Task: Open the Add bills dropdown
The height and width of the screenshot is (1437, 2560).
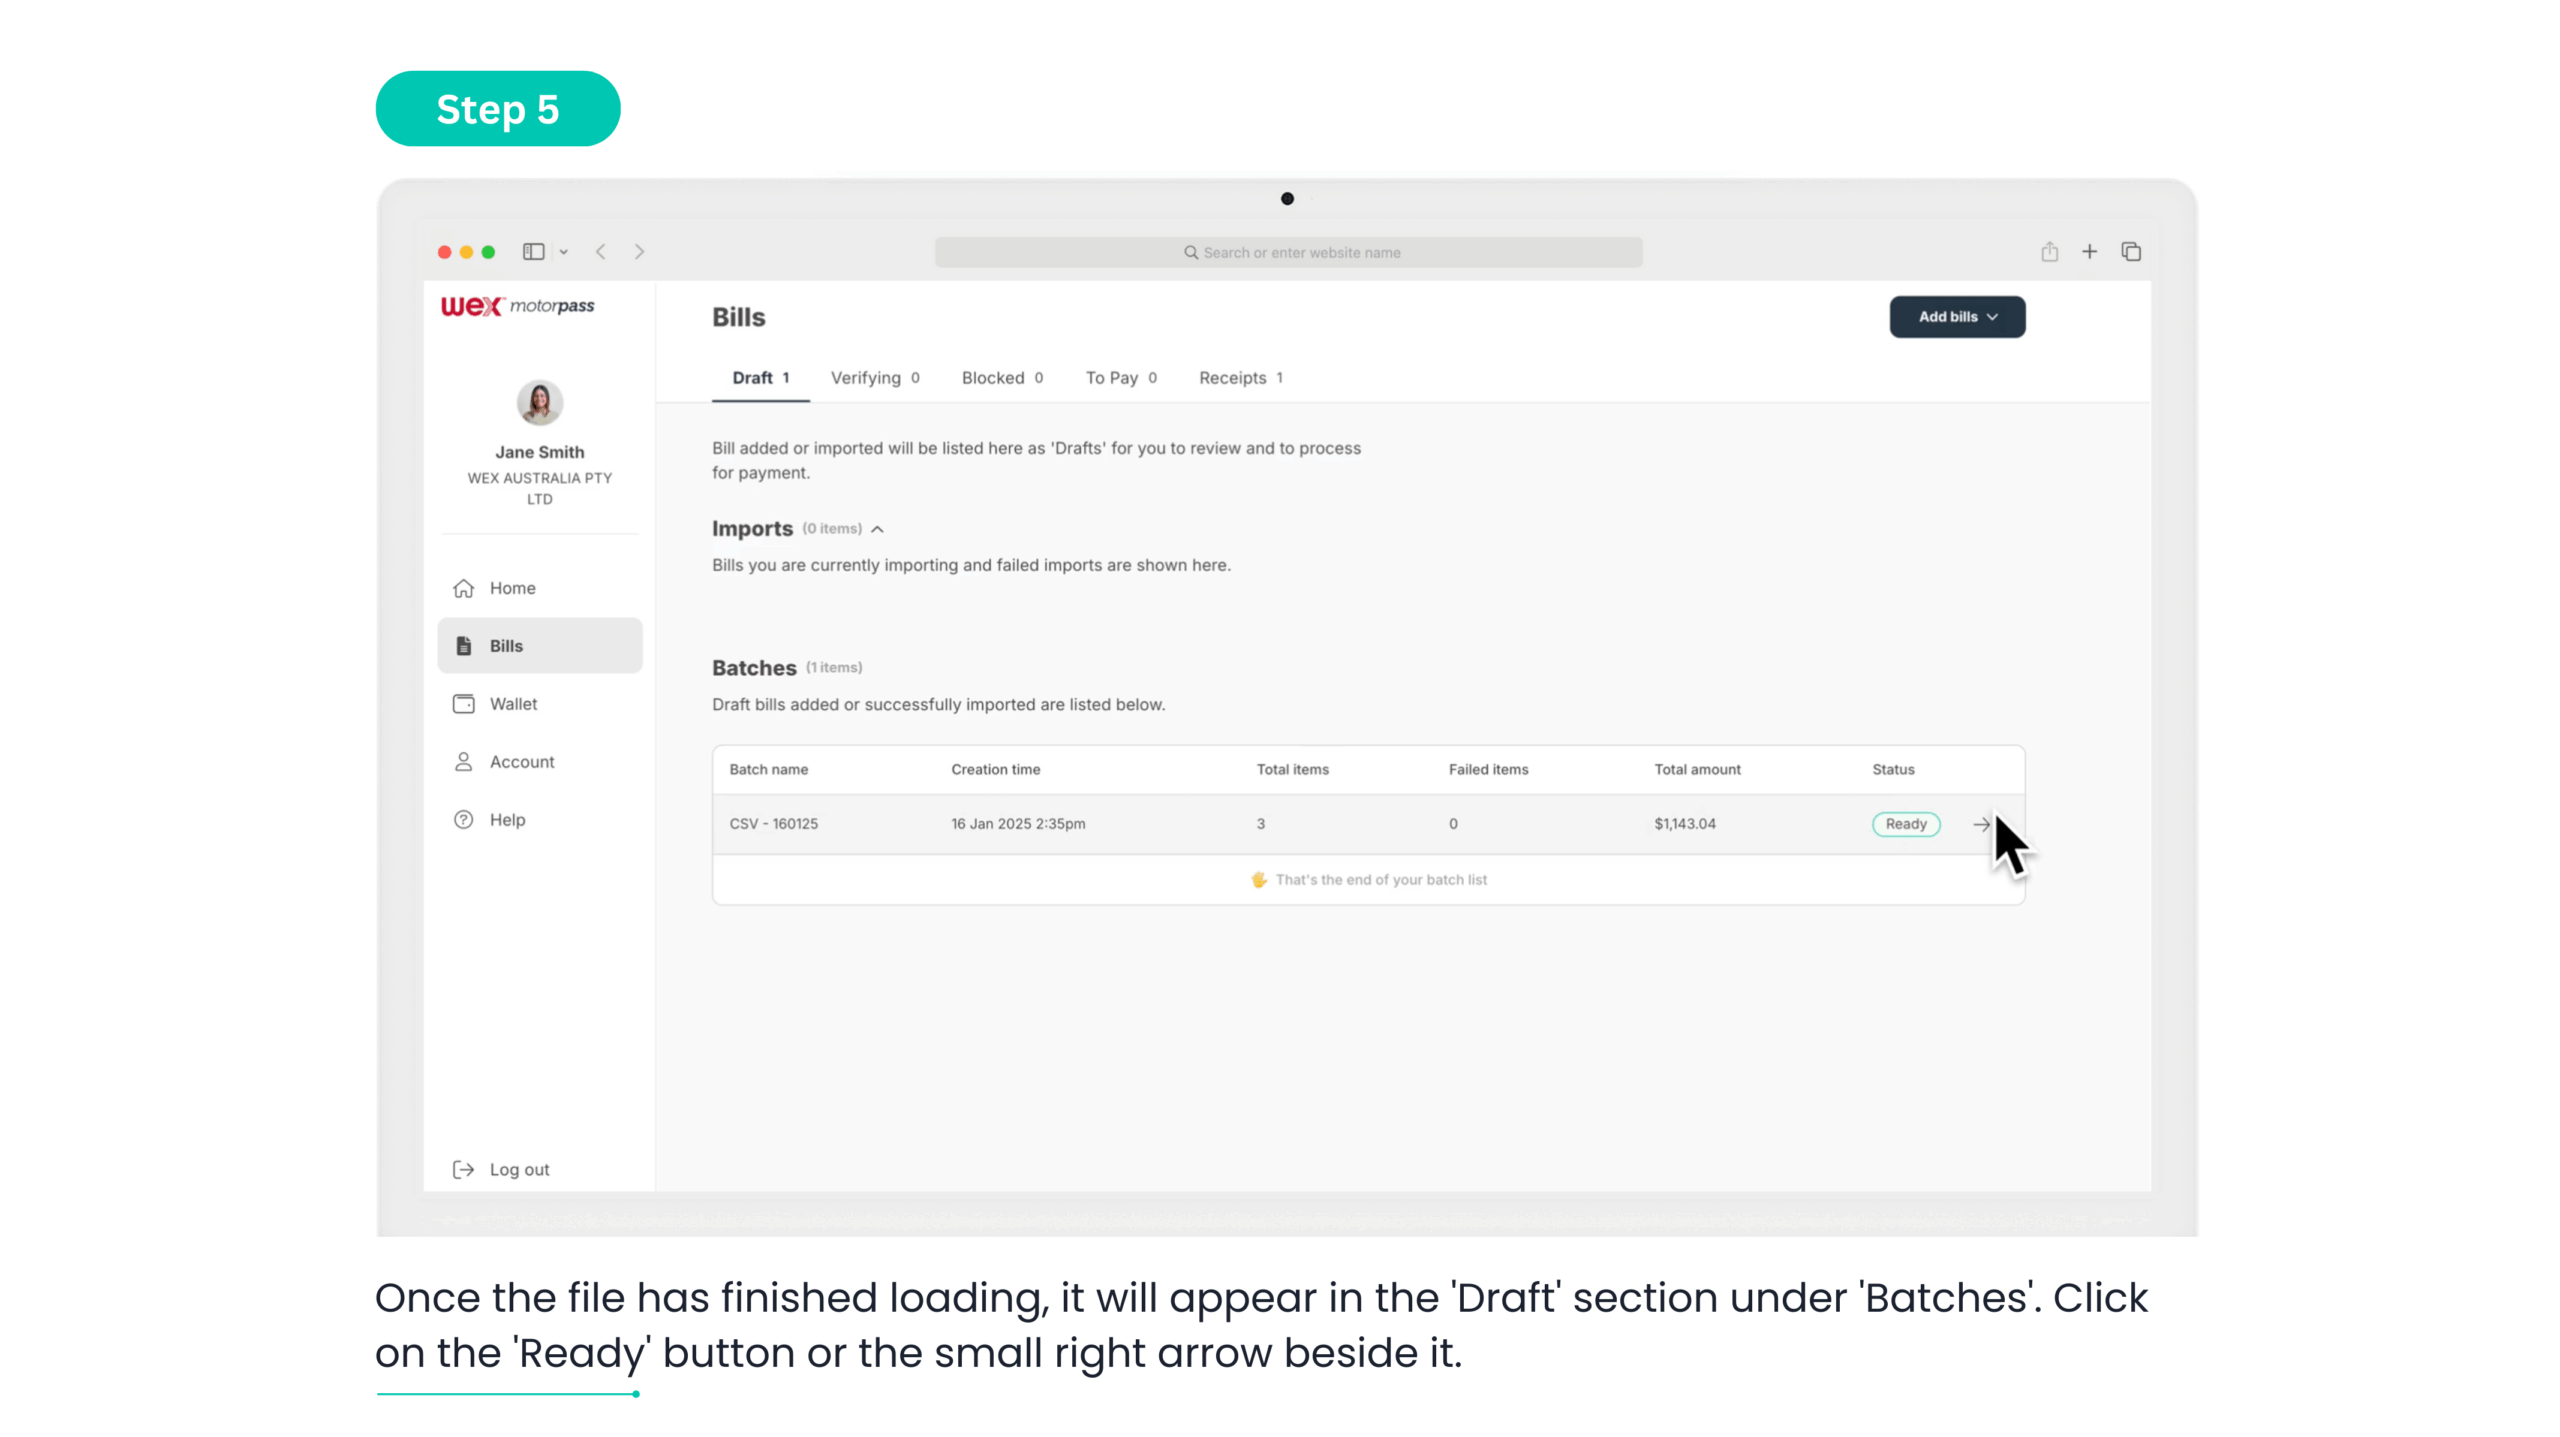Action: pyautogui.click(x=1956, y=317)
